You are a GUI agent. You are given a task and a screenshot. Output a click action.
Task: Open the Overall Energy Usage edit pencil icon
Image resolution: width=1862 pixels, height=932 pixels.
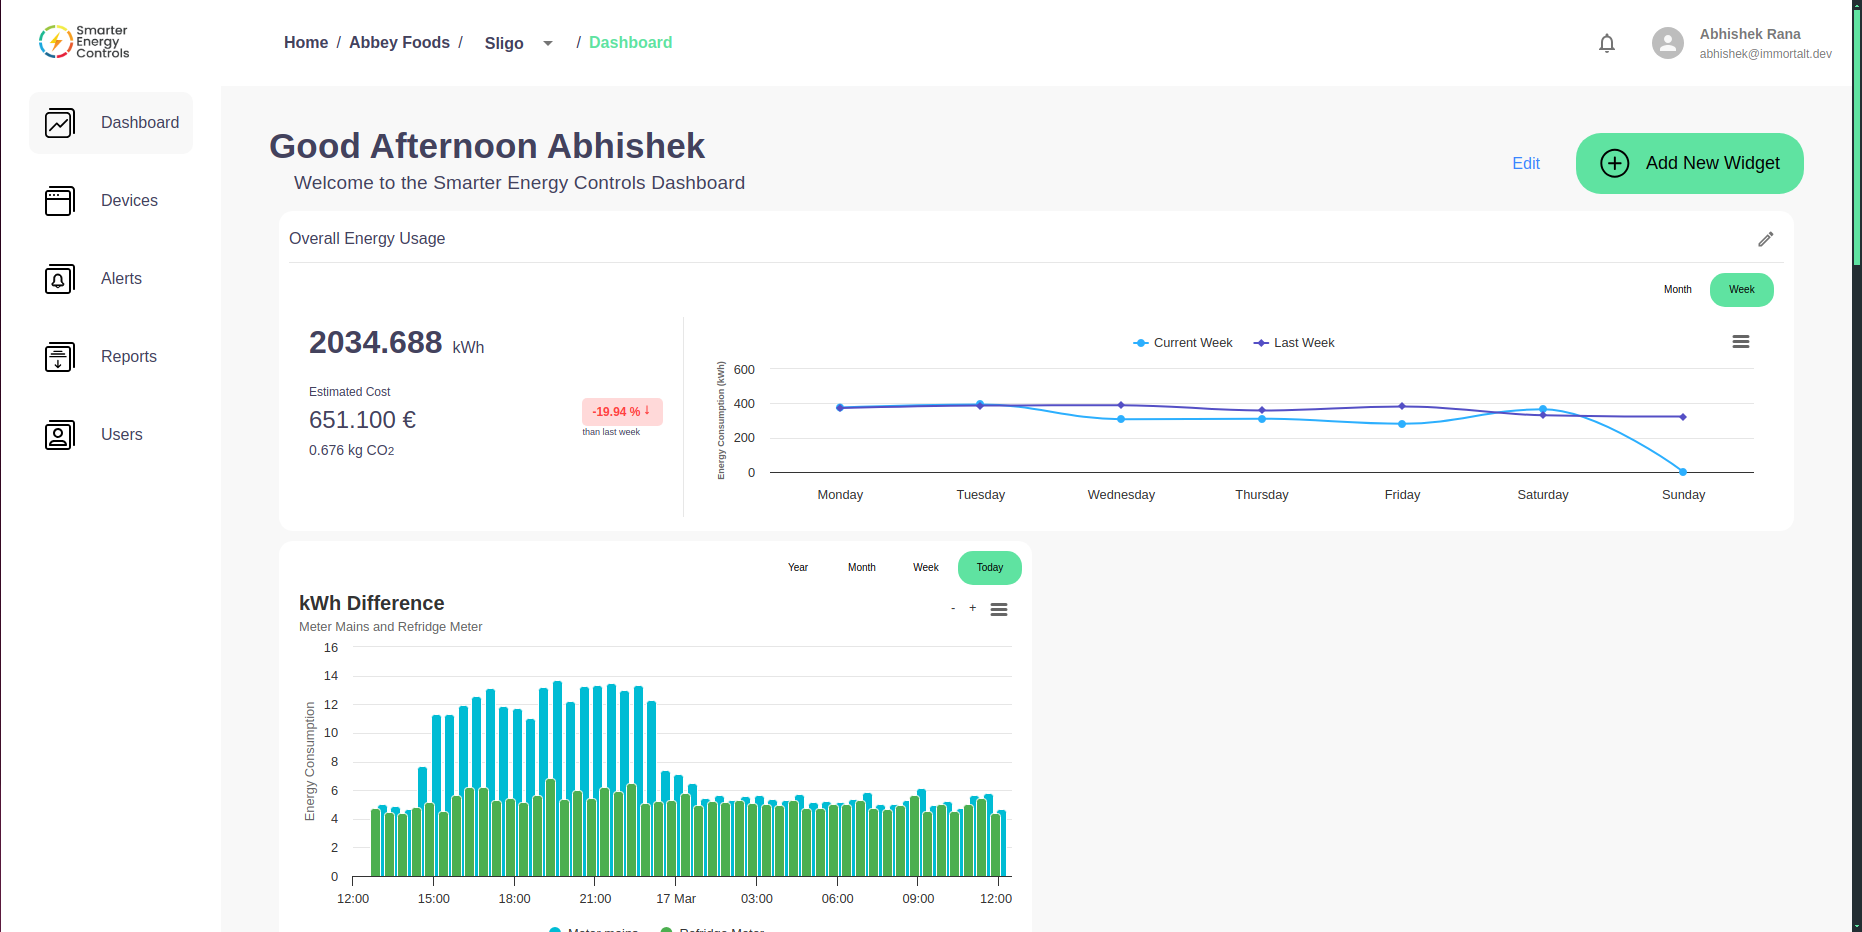1766,239
